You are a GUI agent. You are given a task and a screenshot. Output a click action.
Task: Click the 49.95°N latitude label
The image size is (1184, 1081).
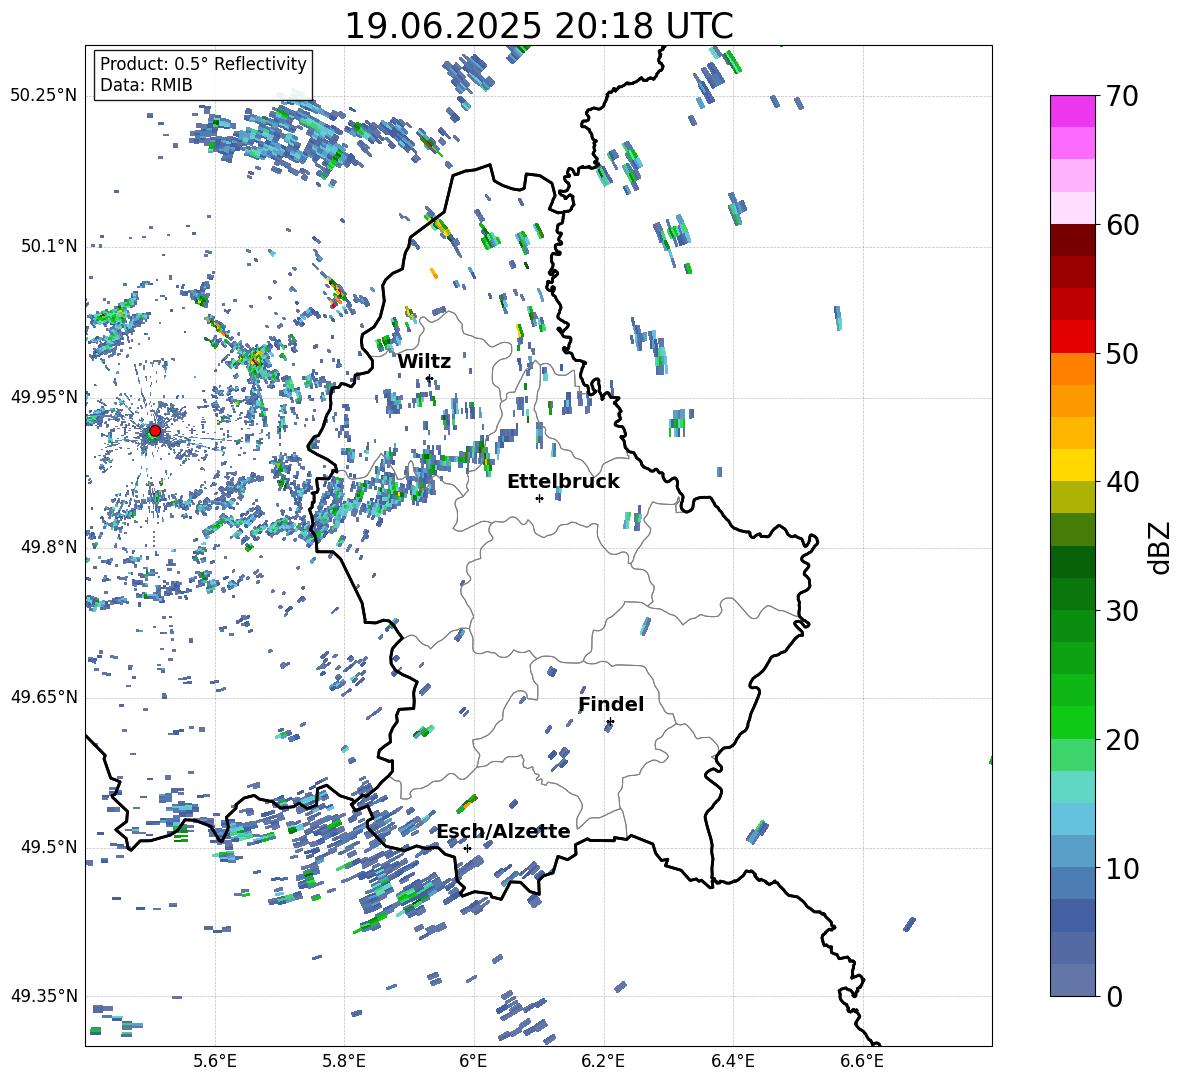point(44,397)
